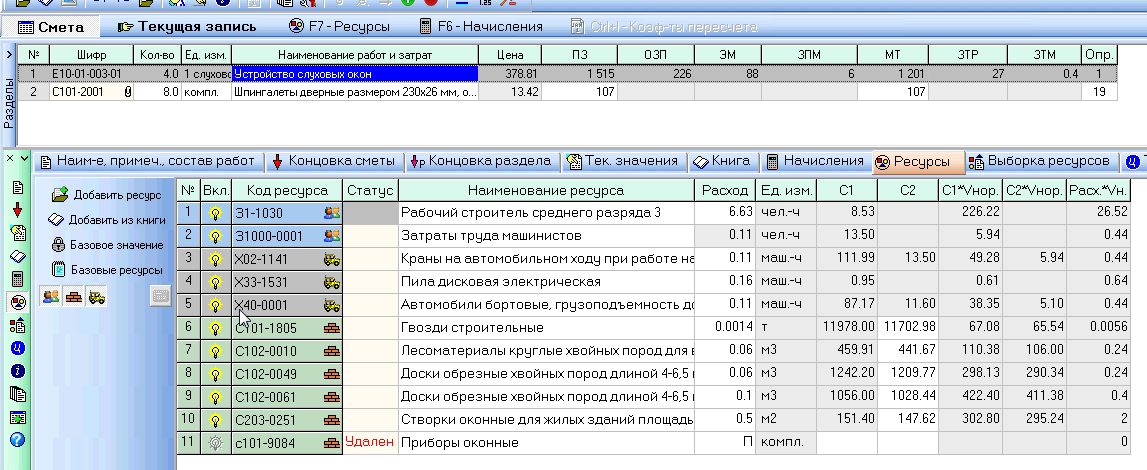Toggle the lightbulb for resource C102-0049
Image resolution: width=1147 pixels, height=470 pixels.
[214, 373]
